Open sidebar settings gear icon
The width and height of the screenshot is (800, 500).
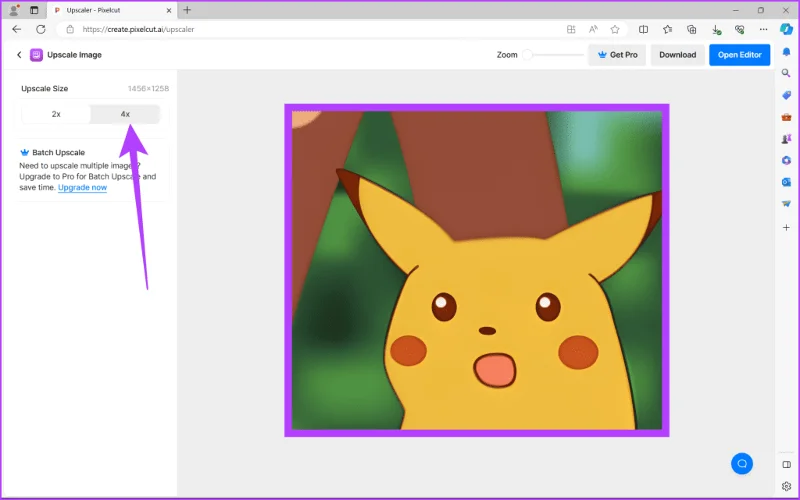coord(786,486)
